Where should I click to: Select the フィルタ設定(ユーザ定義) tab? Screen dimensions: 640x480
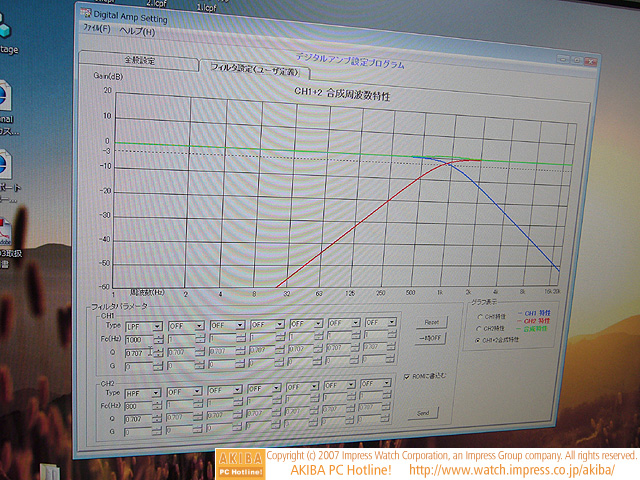[253, 69]
